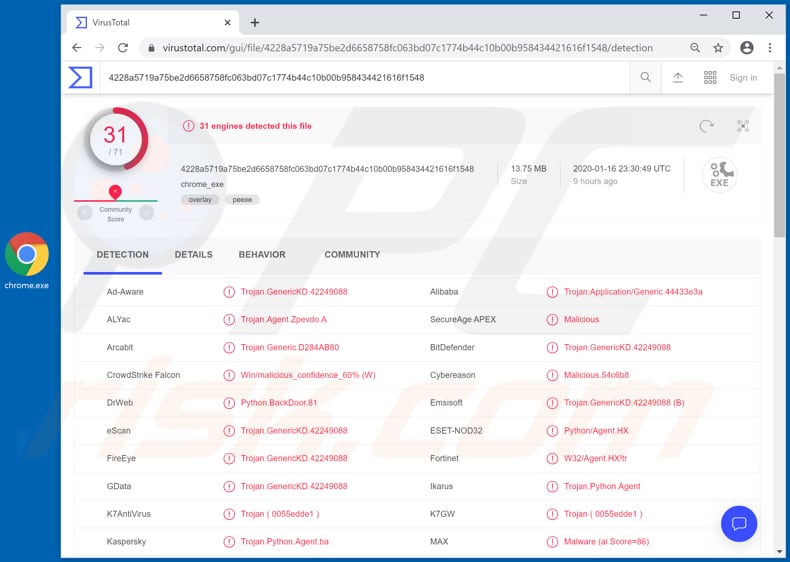The width and height of the screenshot is (790, 562).
Task: Click the VirusTotal logo in page header
Action: click(81, 78)
